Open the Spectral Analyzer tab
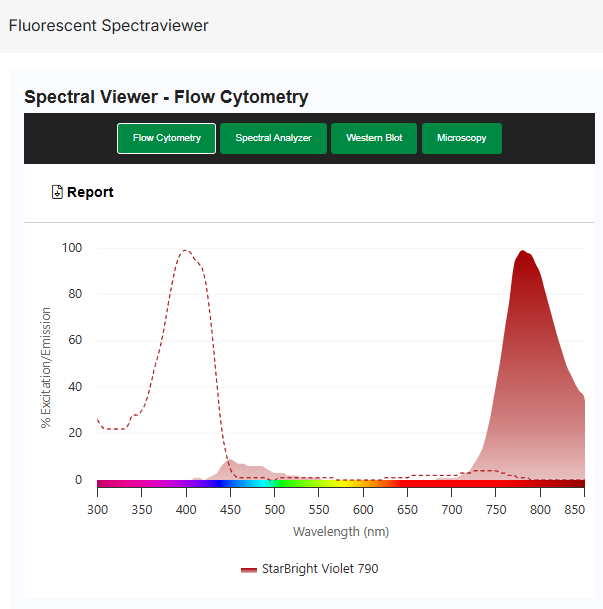Viewport: 603px width, 609px height. [273, 138]
